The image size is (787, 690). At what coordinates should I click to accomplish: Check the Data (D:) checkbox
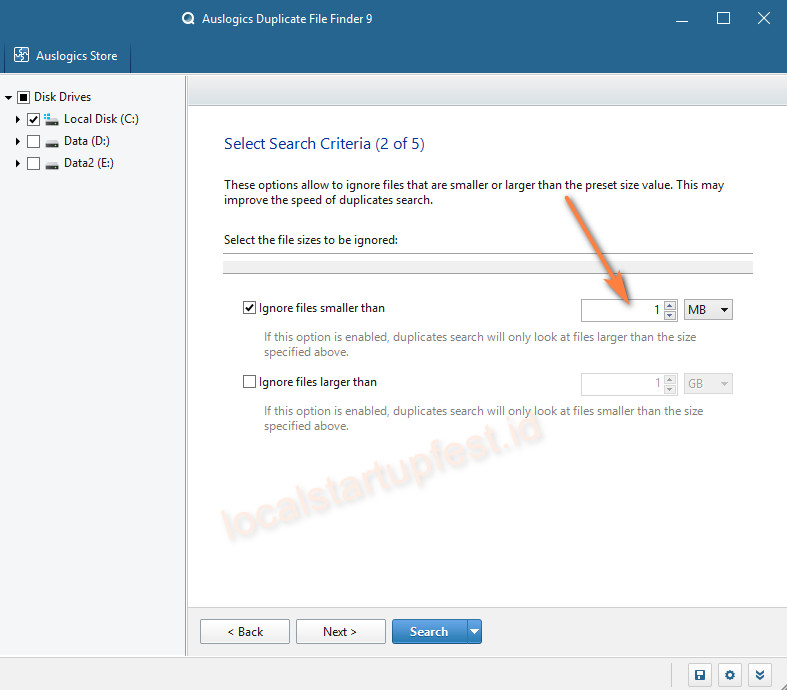[x=34, y=142]
